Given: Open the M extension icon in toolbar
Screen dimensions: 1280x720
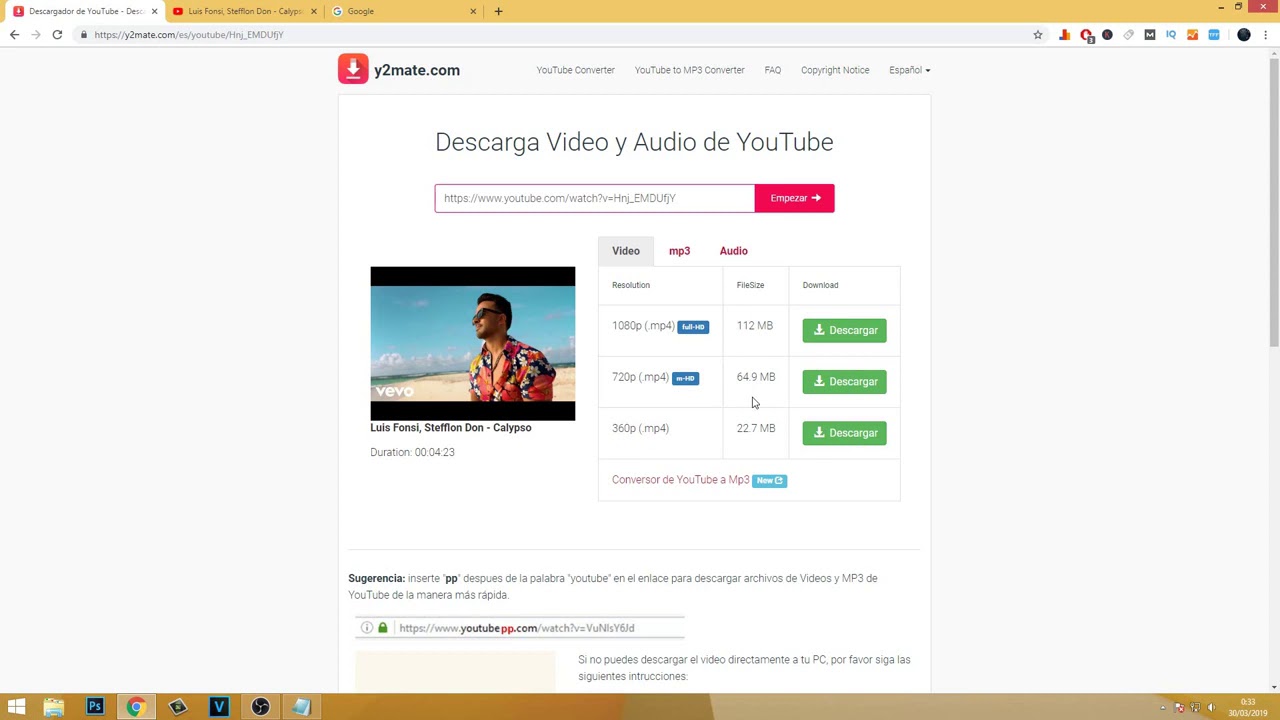Looking at the screenshot, I should click(1150, 35).
